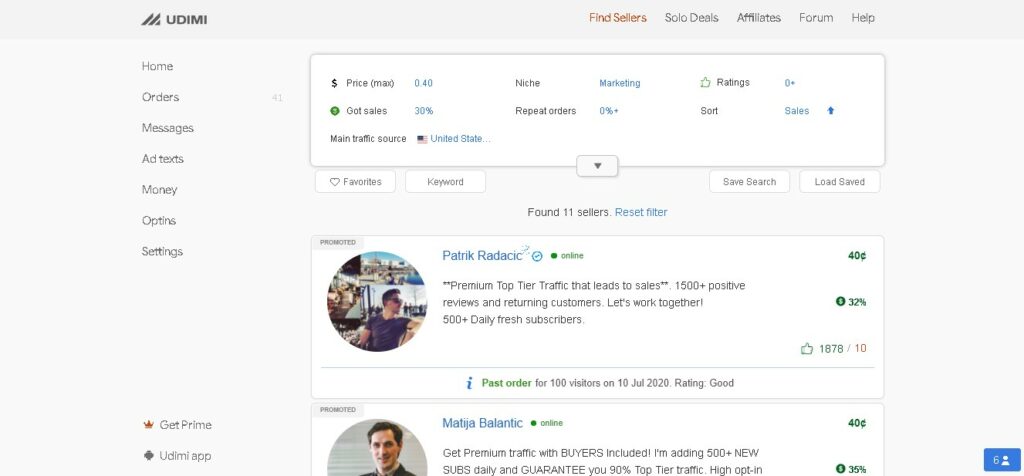Click Patrik Radacic profile photo
The height and width of the screenshot is (476, 1024).
[x=377, y=302]
